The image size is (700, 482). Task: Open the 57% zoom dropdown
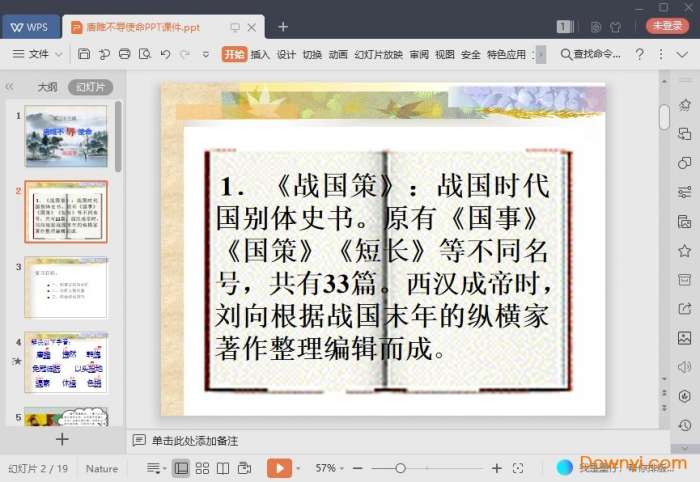342,468
